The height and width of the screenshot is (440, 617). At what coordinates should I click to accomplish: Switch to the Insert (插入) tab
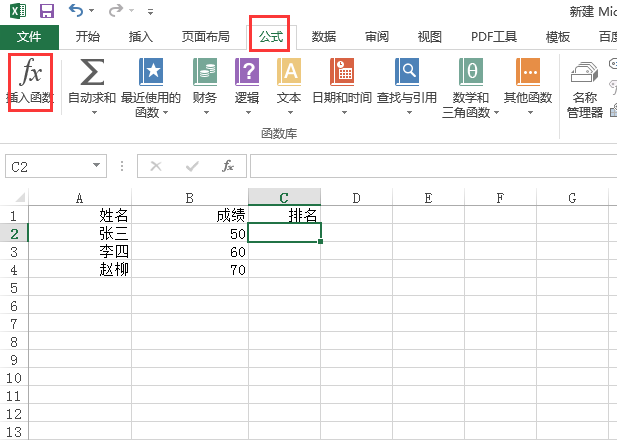pos(140,37)
